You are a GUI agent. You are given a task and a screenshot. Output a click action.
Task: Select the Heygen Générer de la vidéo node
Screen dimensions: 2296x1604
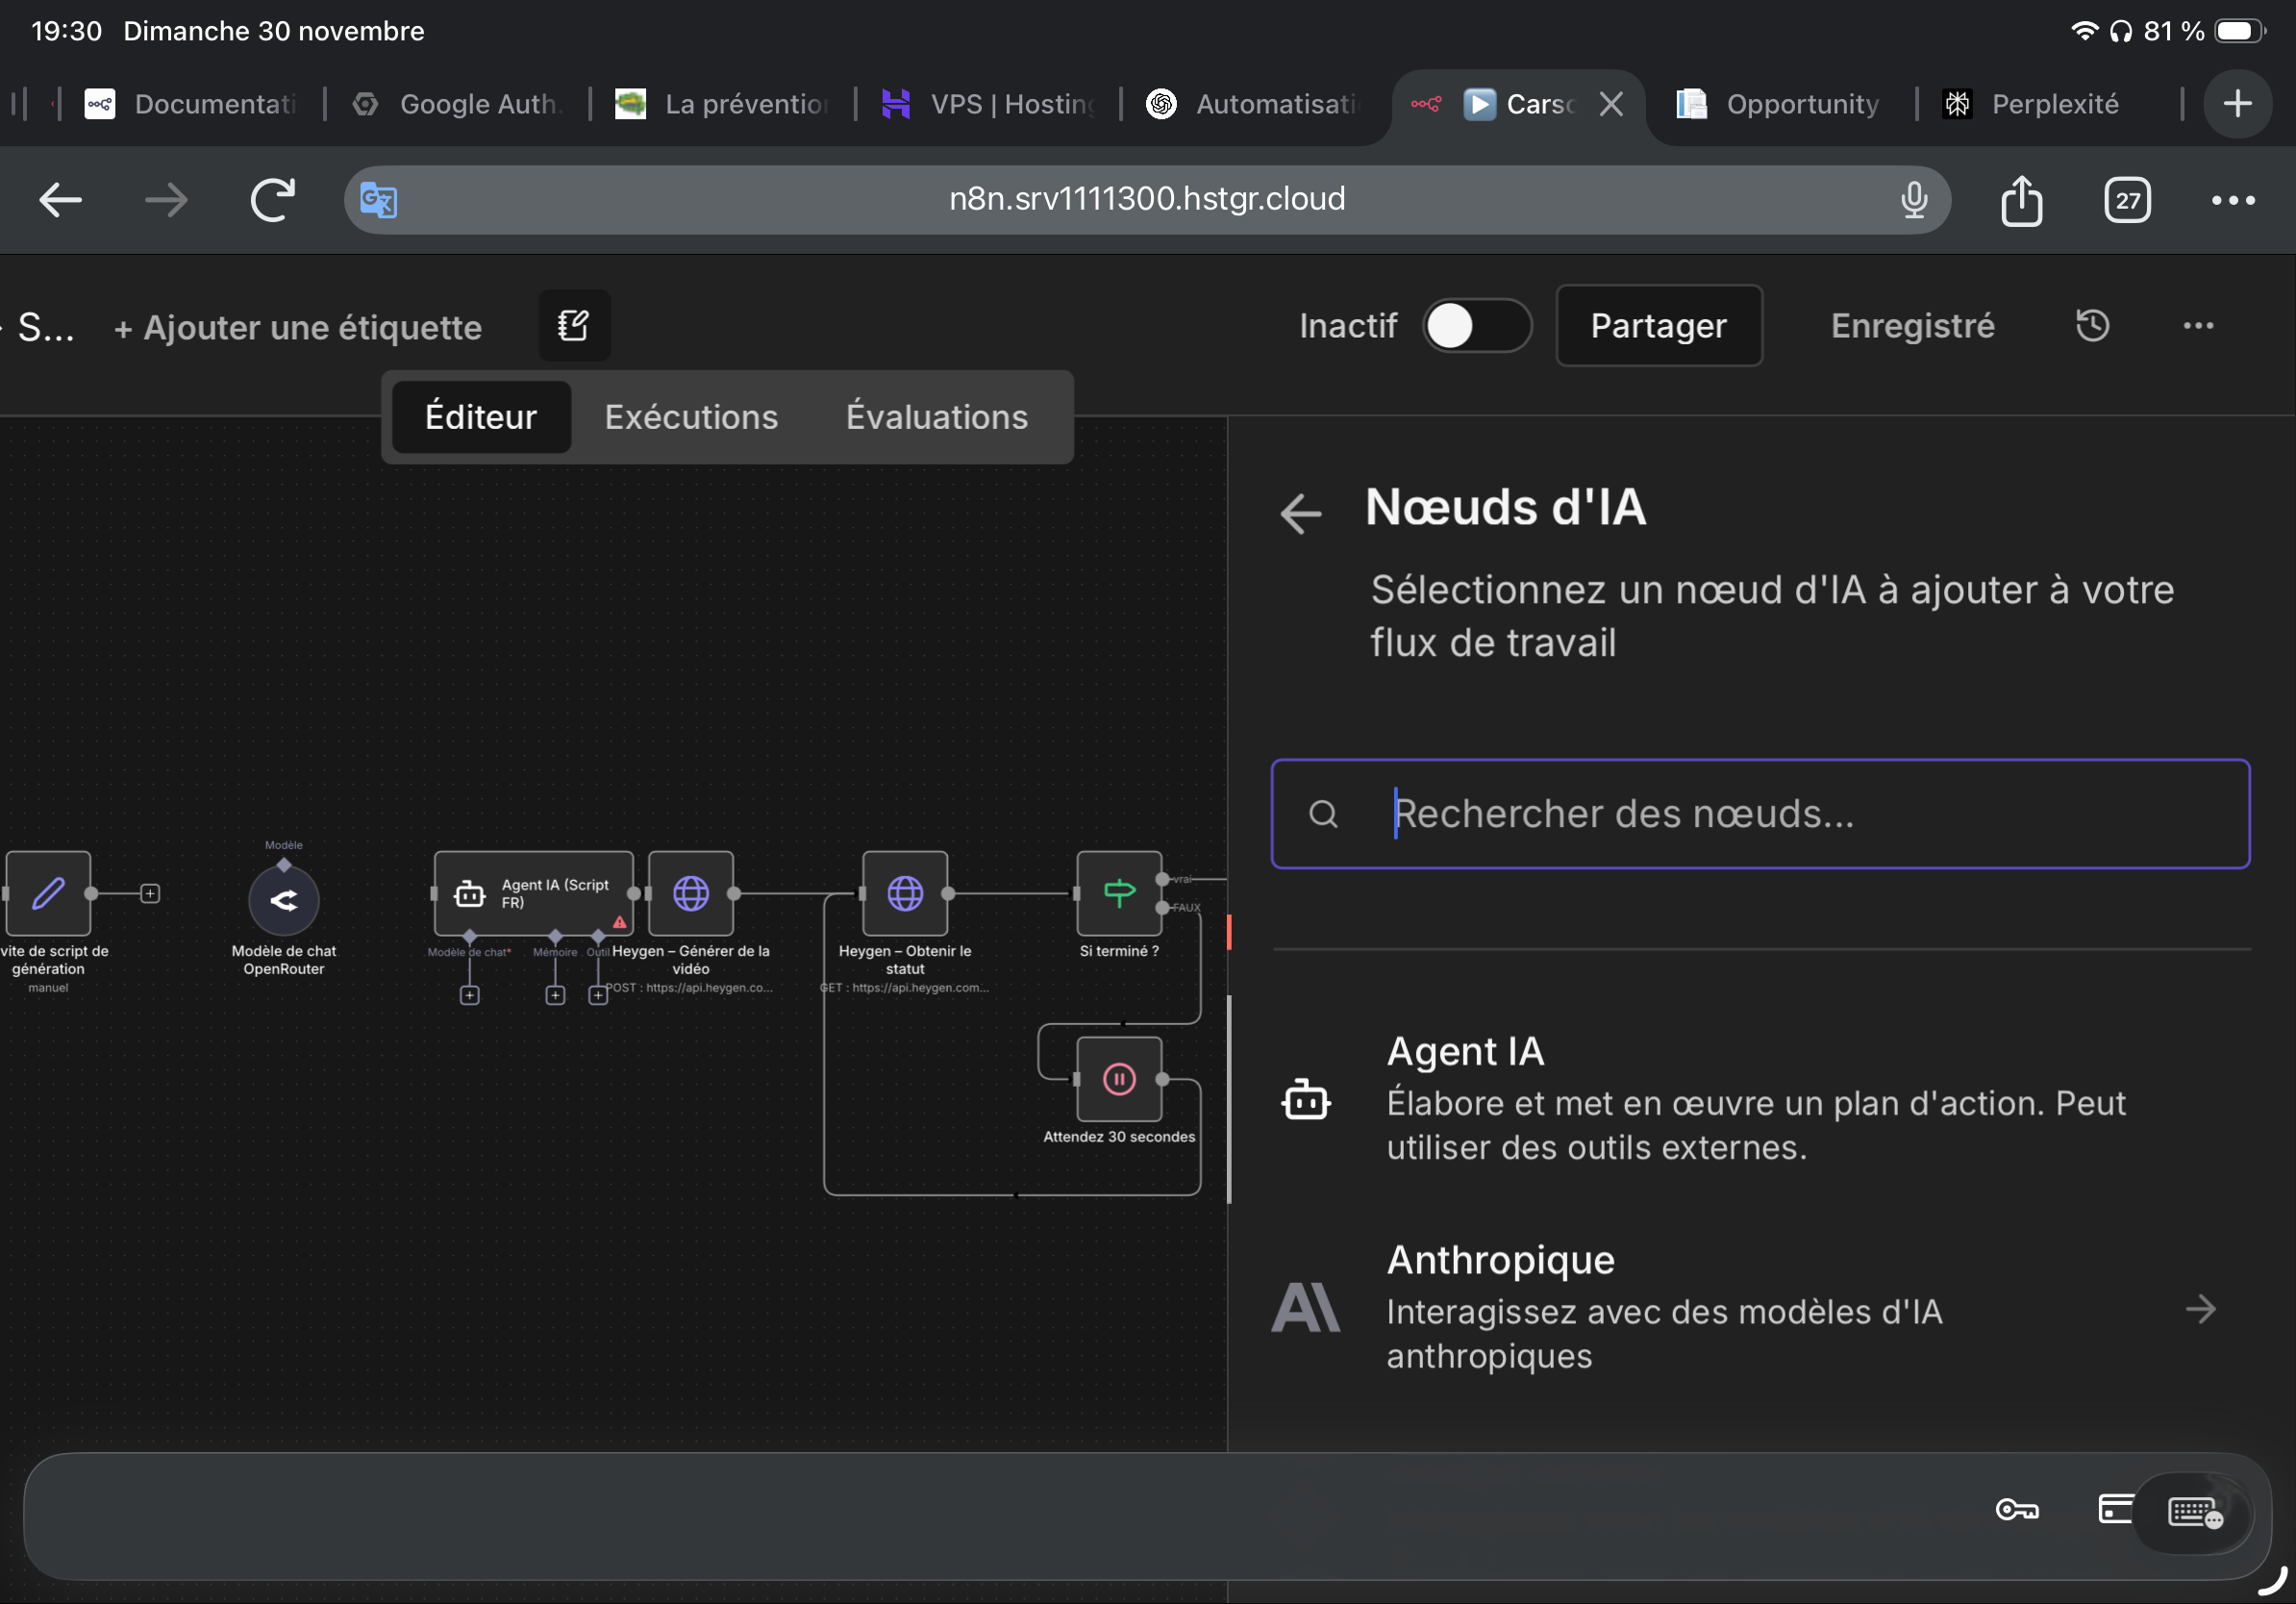coord(691,893)
